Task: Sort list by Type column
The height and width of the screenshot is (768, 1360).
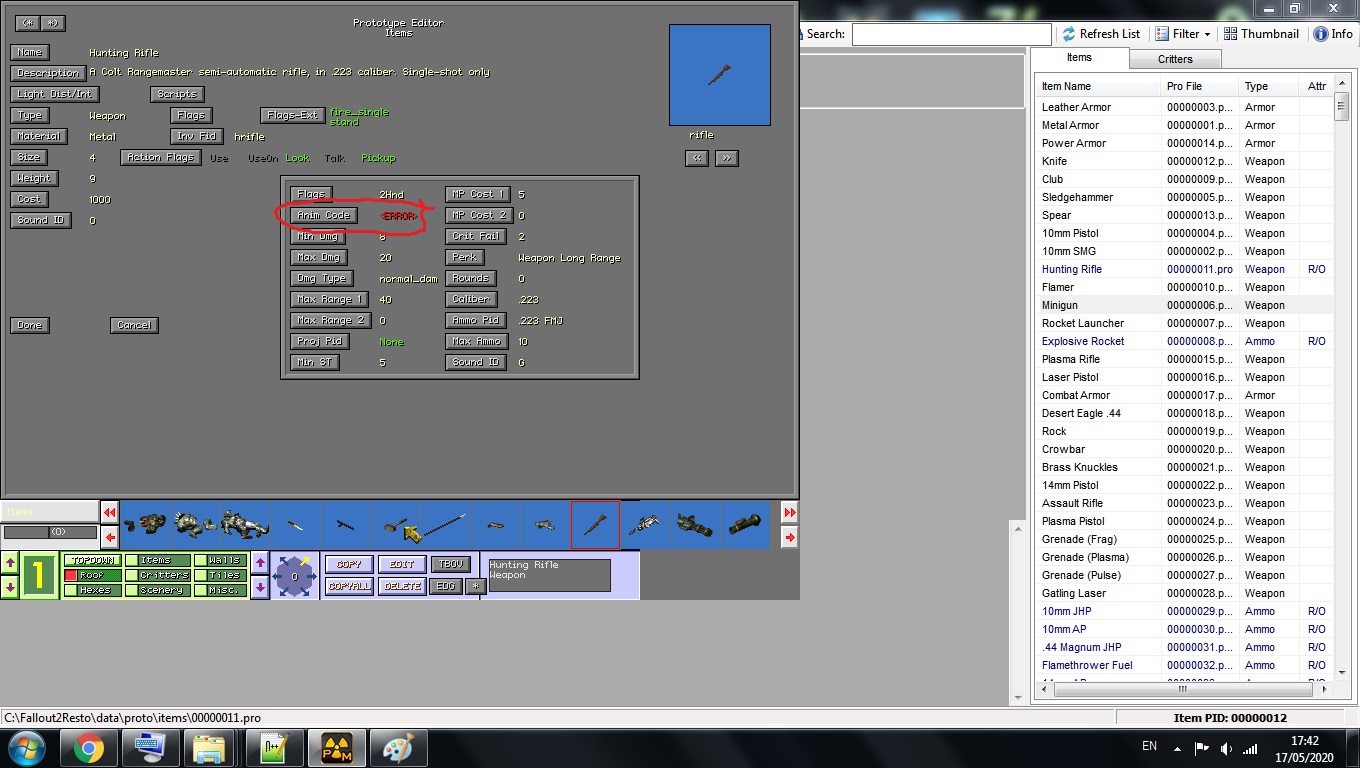Action: [1269, 86]
